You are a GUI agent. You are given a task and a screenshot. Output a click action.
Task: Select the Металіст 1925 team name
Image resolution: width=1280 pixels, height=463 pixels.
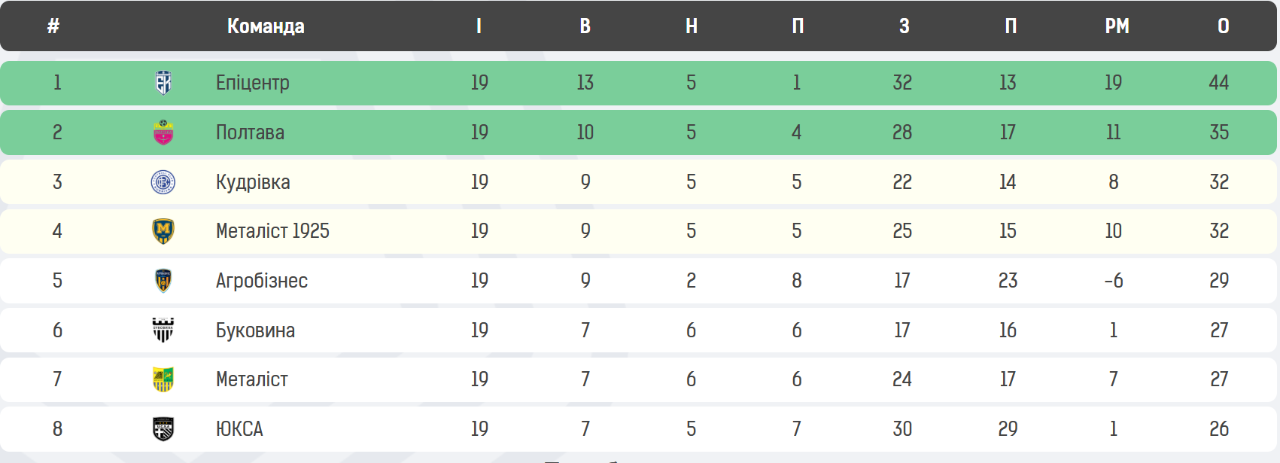(x=273, y=231)
